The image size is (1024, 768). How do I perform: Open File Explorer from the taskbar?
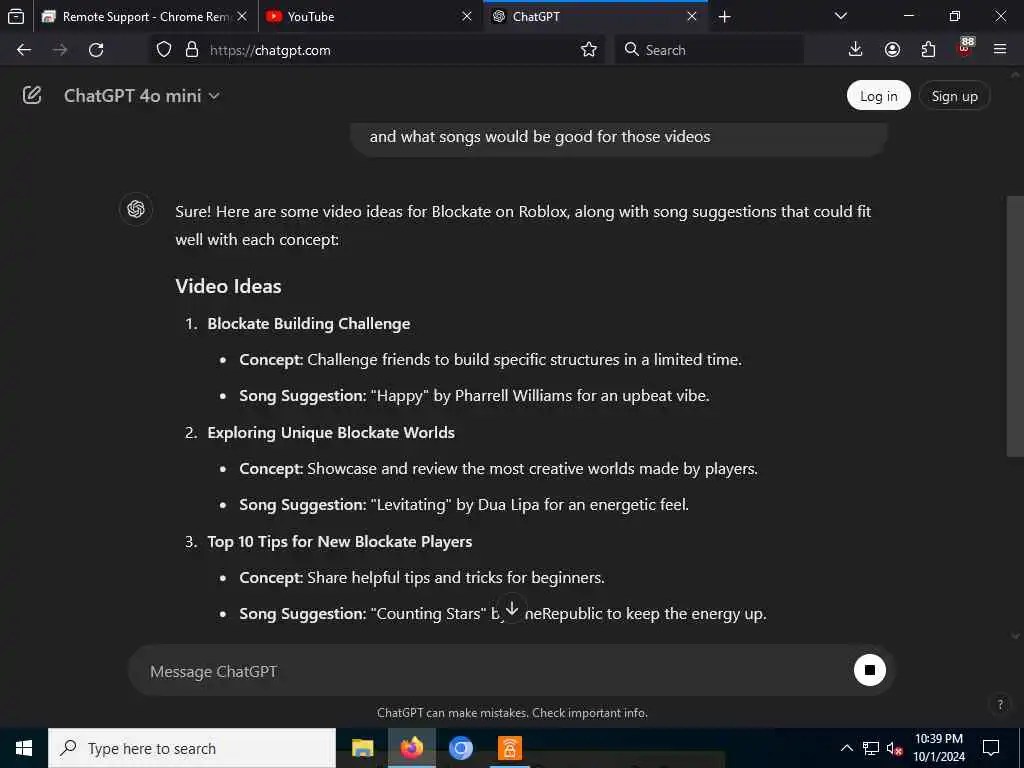[362, 748]
